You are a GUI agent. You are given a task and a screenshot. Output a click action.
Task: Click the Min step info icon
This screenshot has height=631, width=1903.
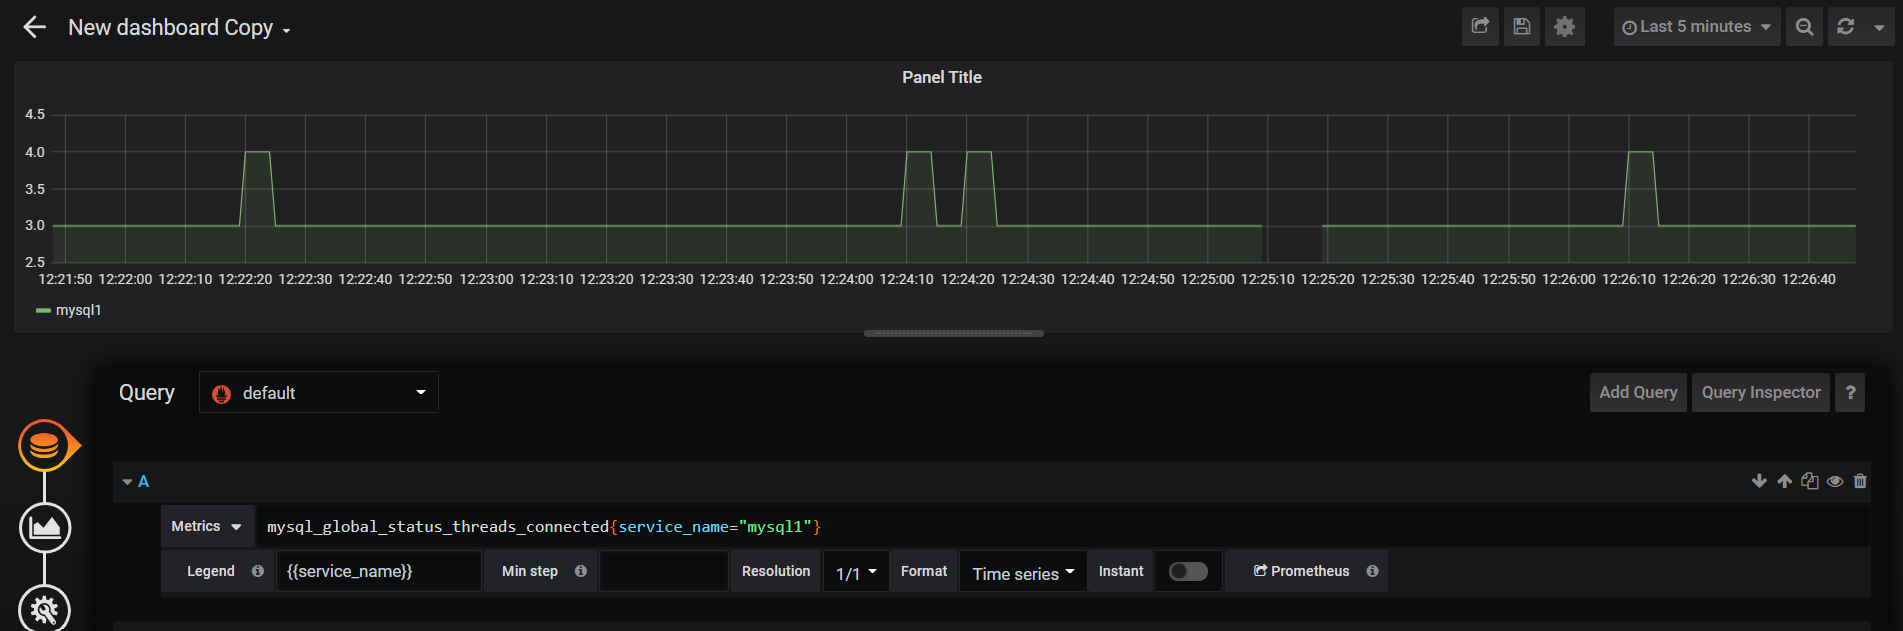tap(581, 571)
